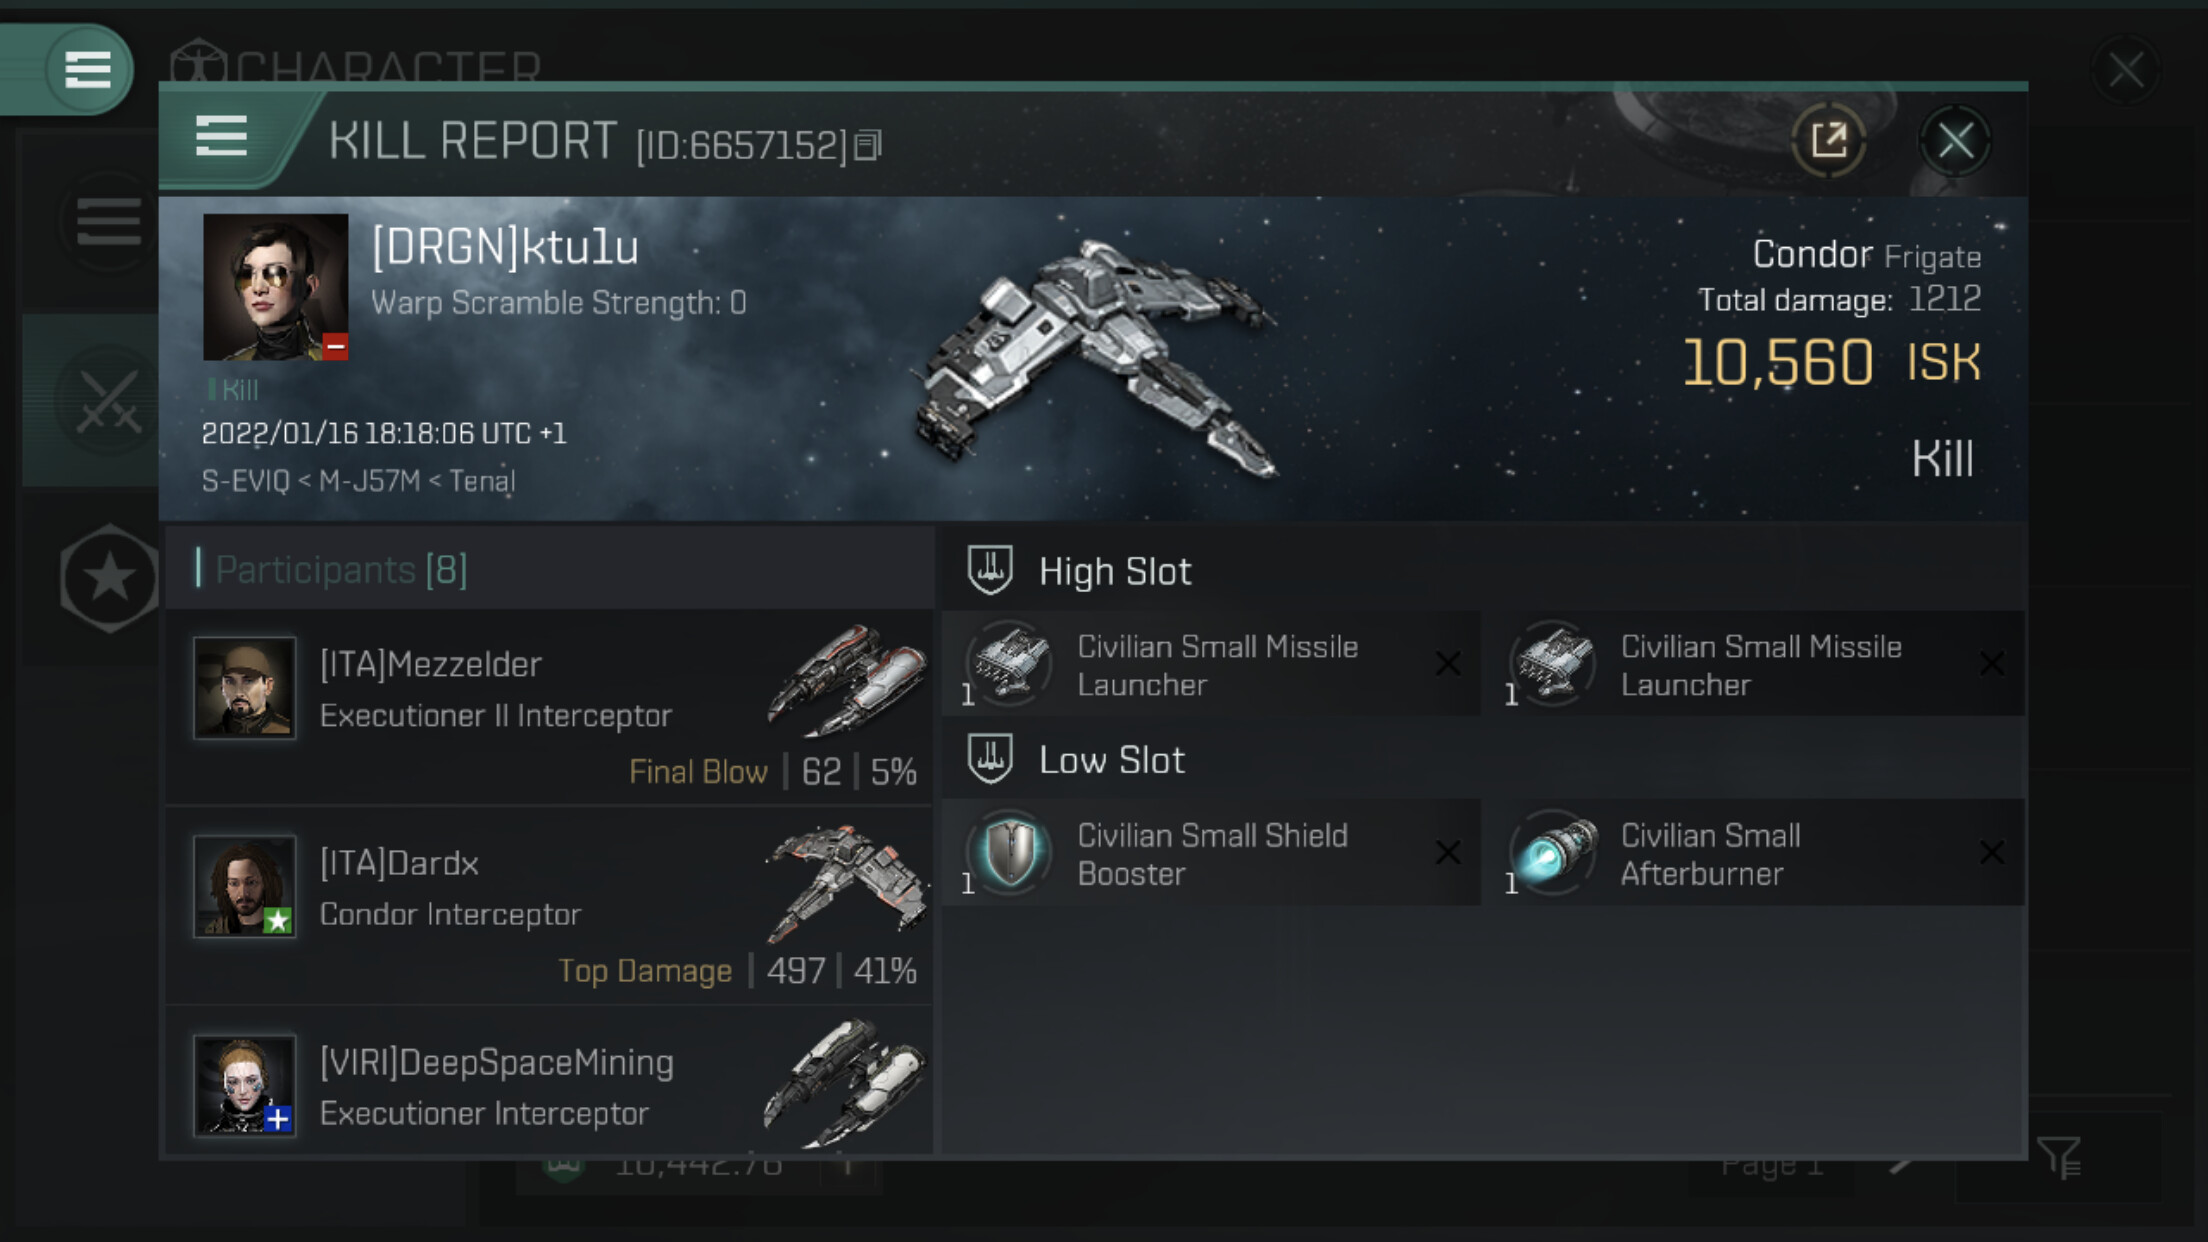The width and height of the screenshot is (2208, 1242).
Task: Click the Low Slot shield icon
Action: pyautogui.click(x=990, y=759)
